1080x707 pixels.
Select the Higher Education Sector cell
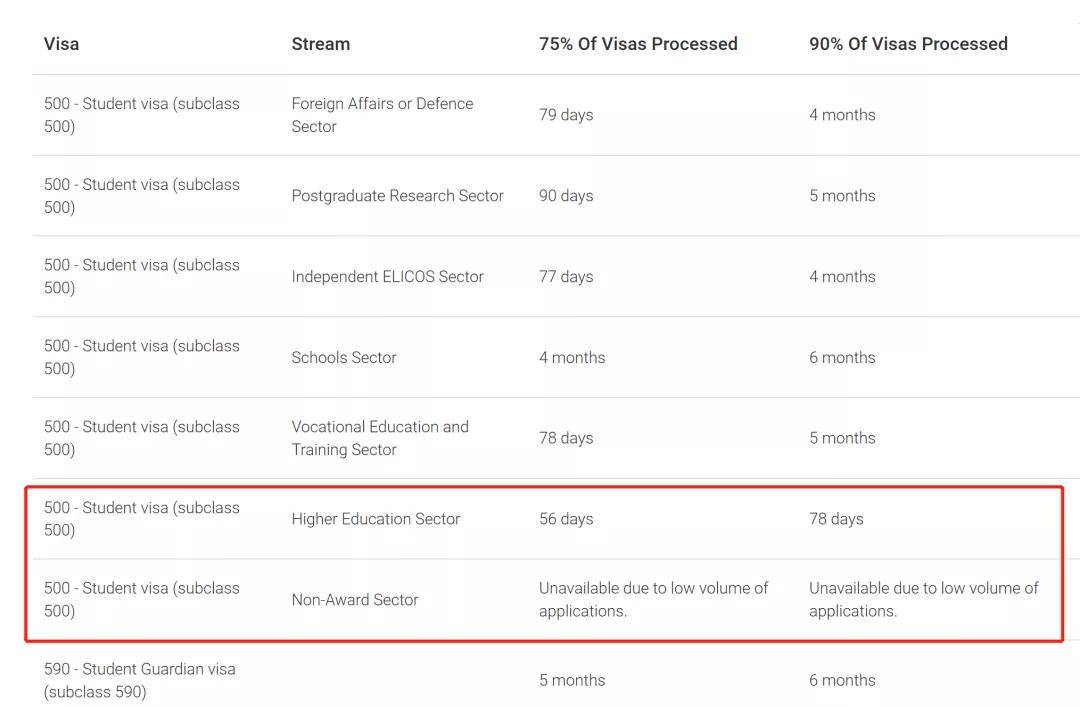375,519
